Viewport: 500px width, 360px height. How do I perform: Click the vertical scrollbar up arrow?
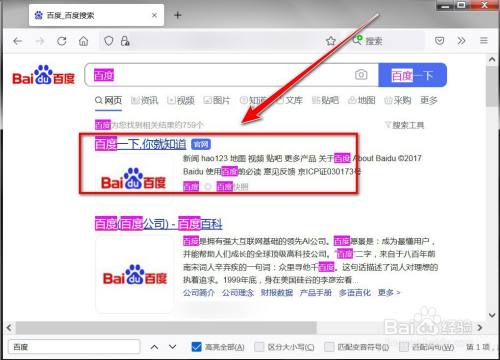point(492,60)
